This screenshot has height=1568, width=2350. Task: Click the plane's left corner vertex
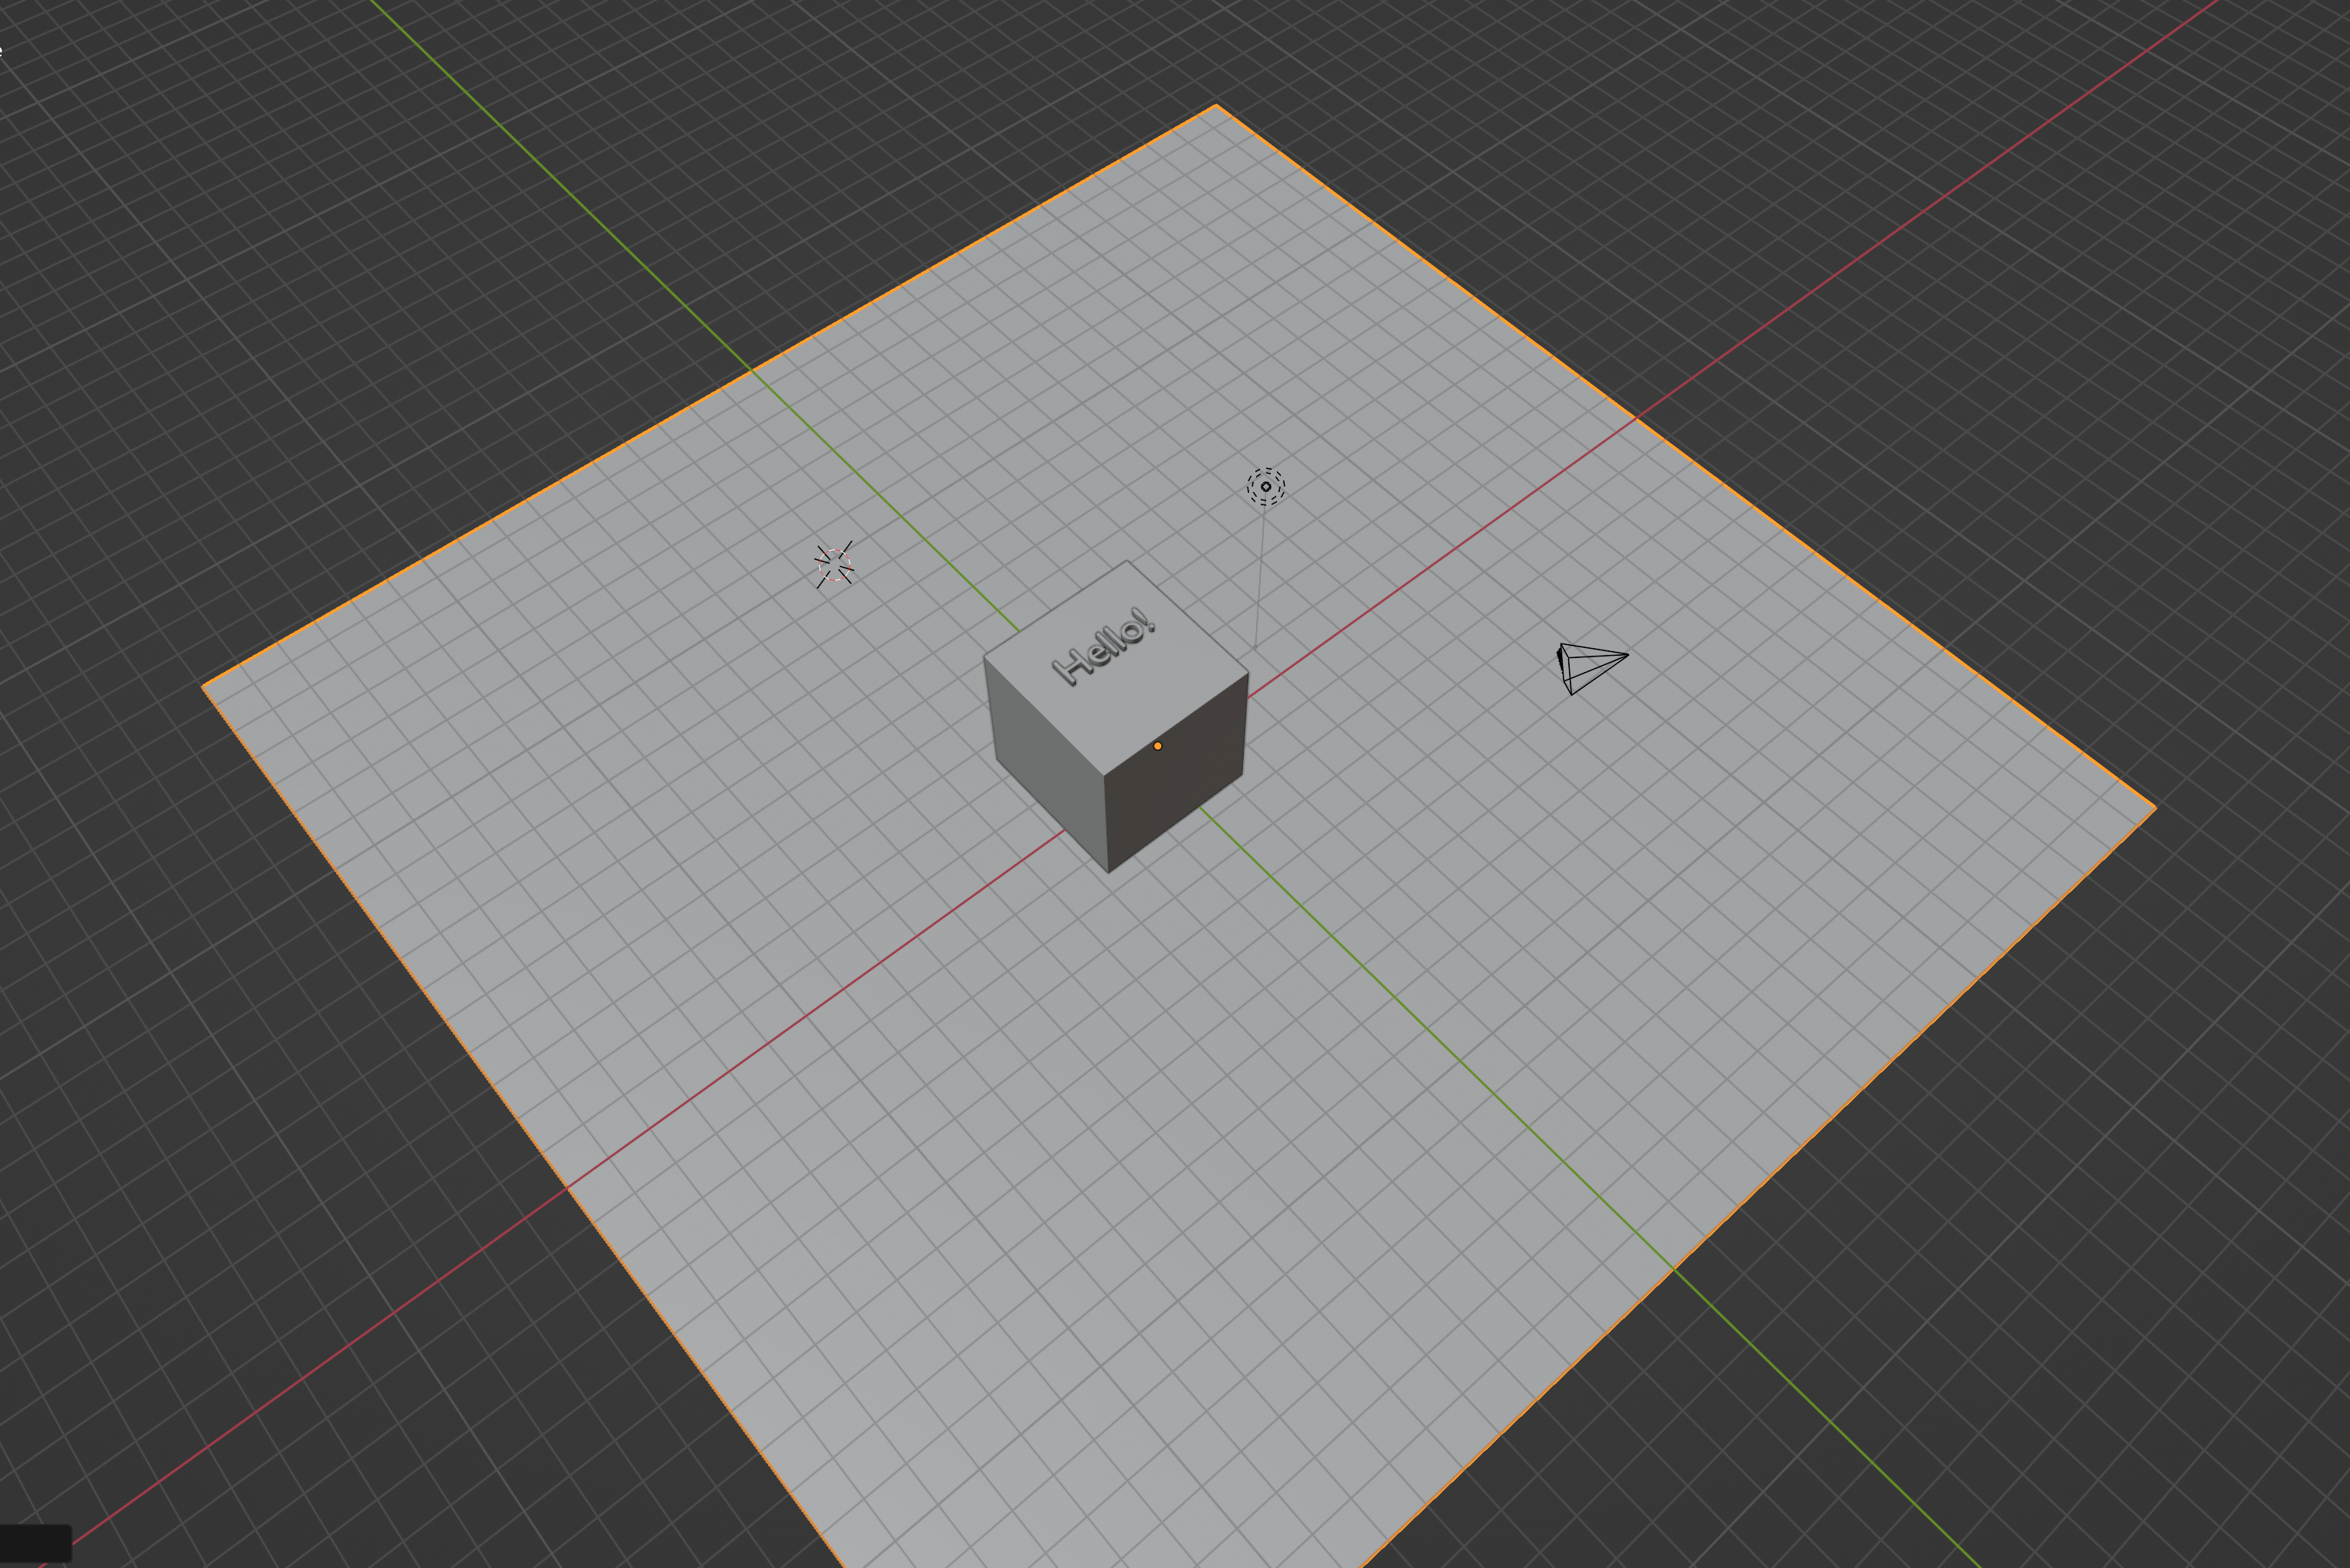coord(203,686)
